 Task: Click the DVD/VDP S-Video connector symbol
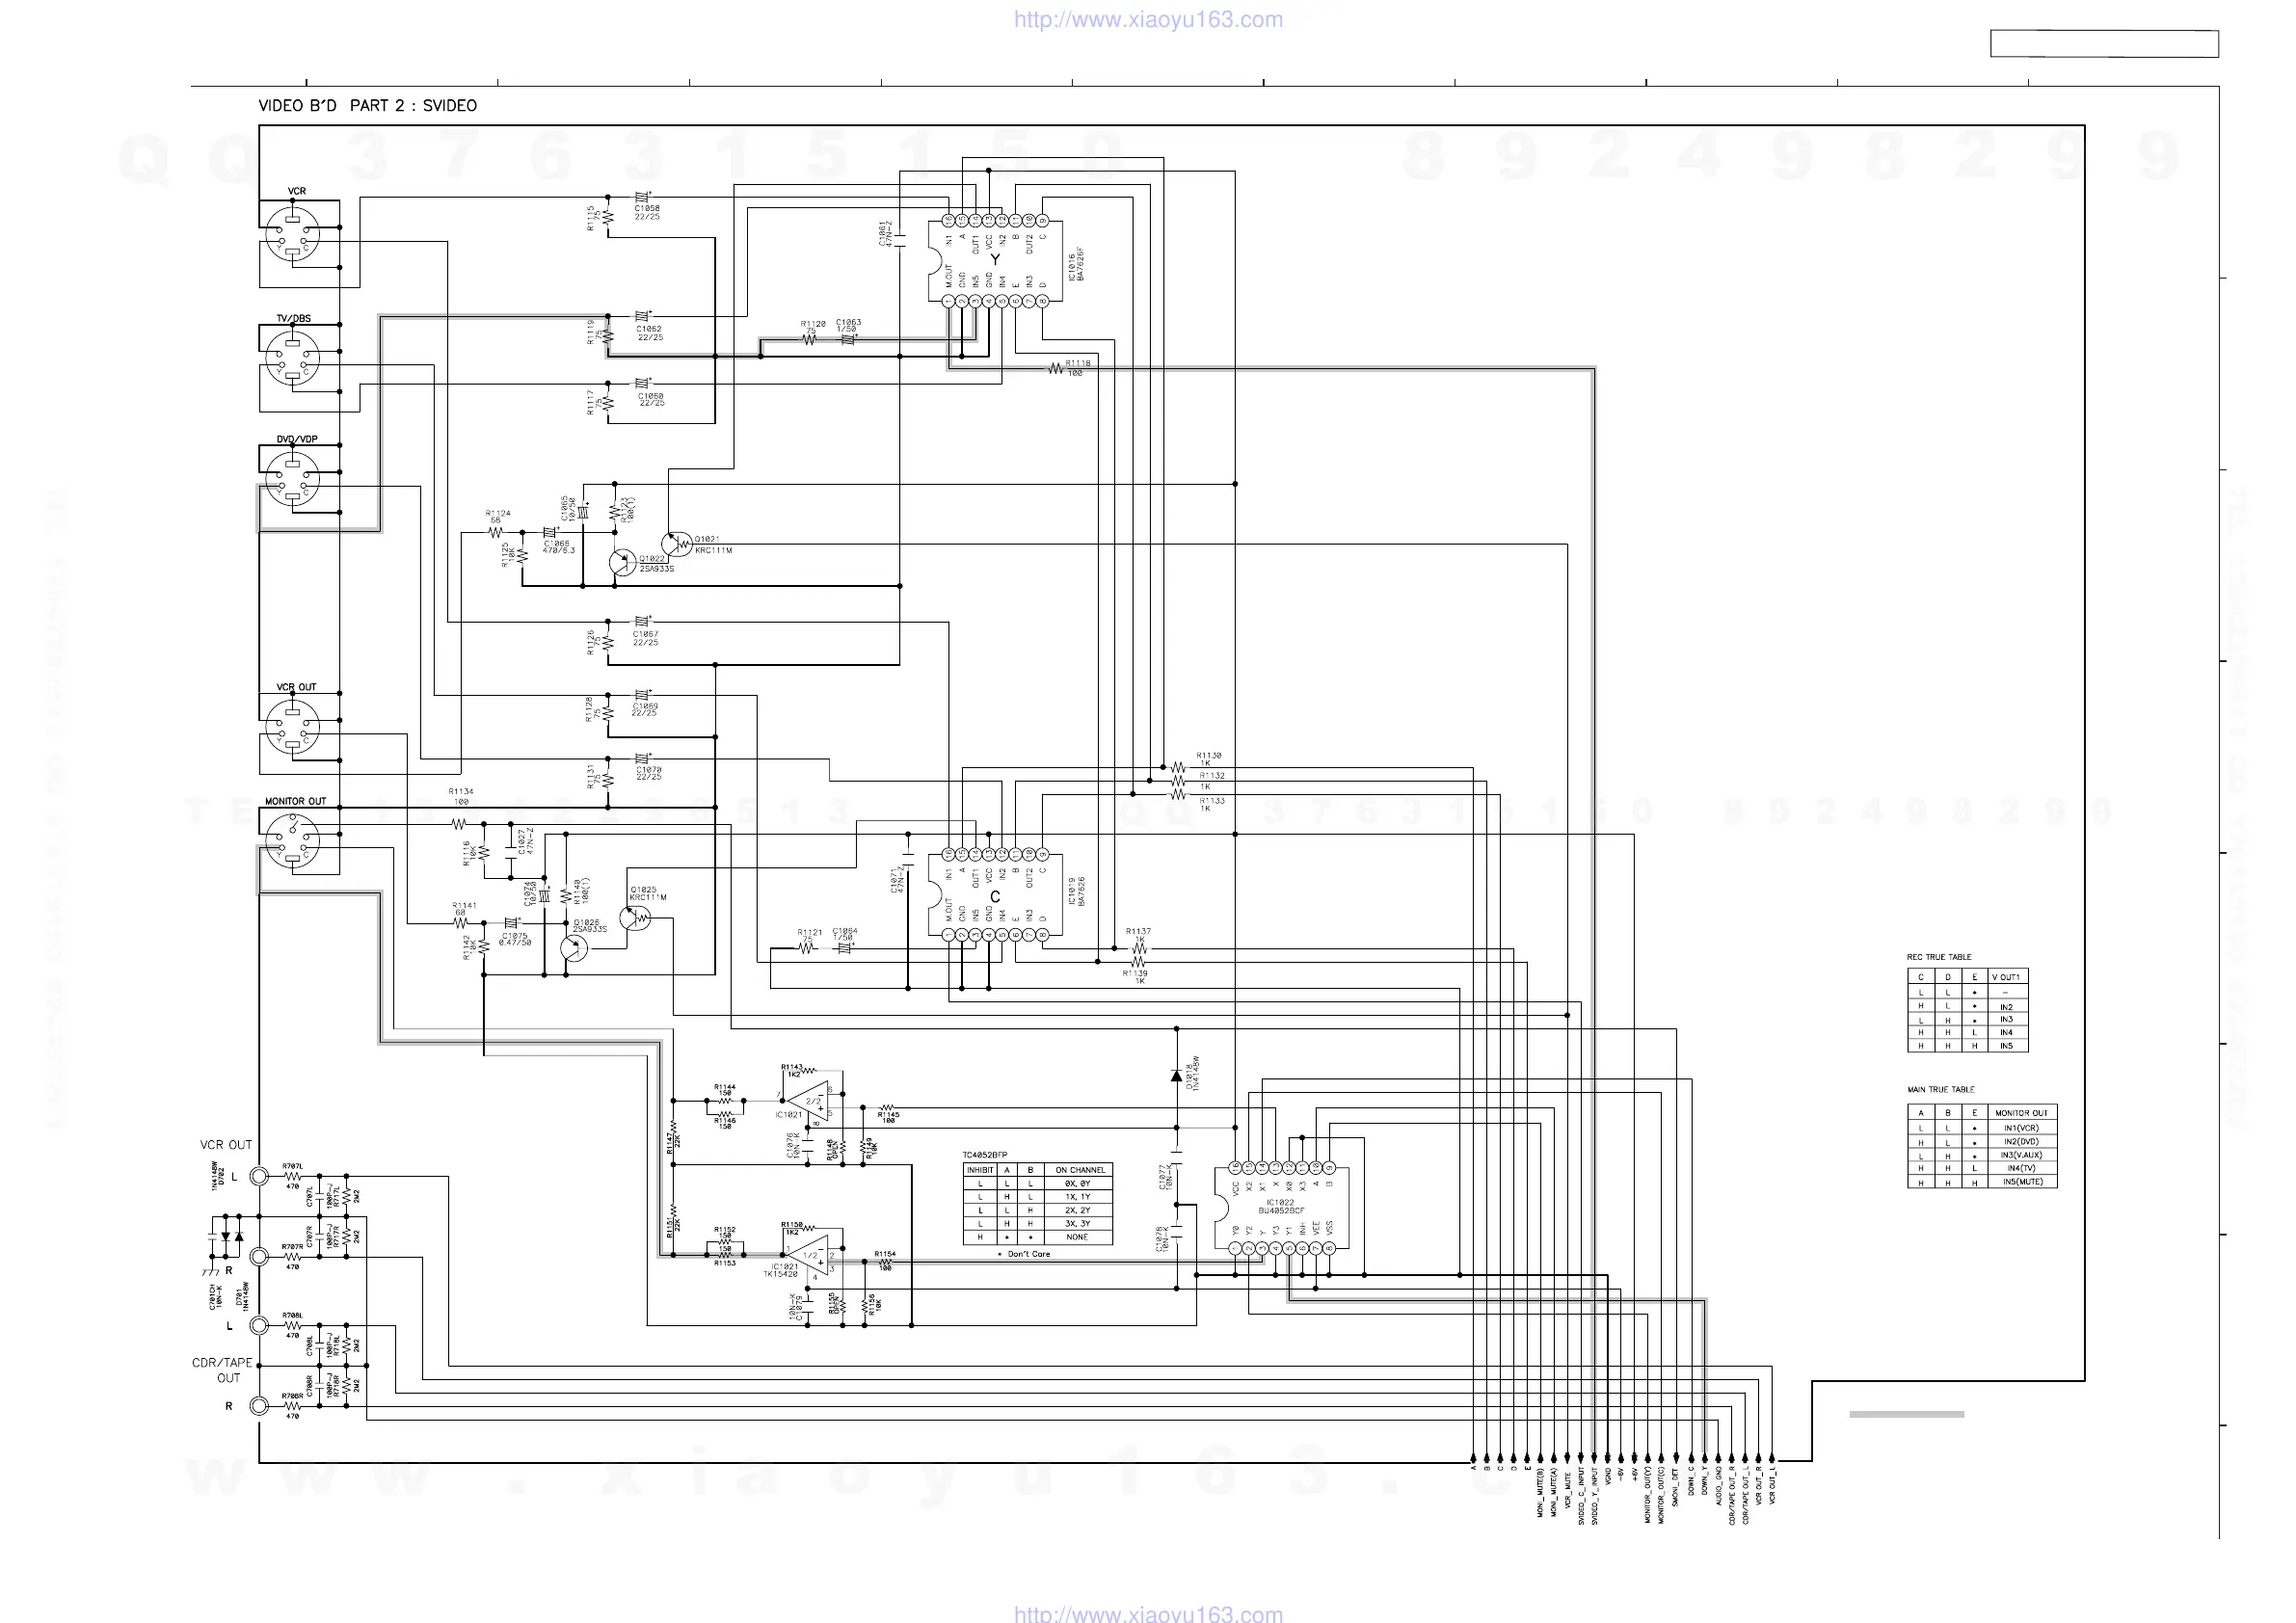click(x=293, y=478)
